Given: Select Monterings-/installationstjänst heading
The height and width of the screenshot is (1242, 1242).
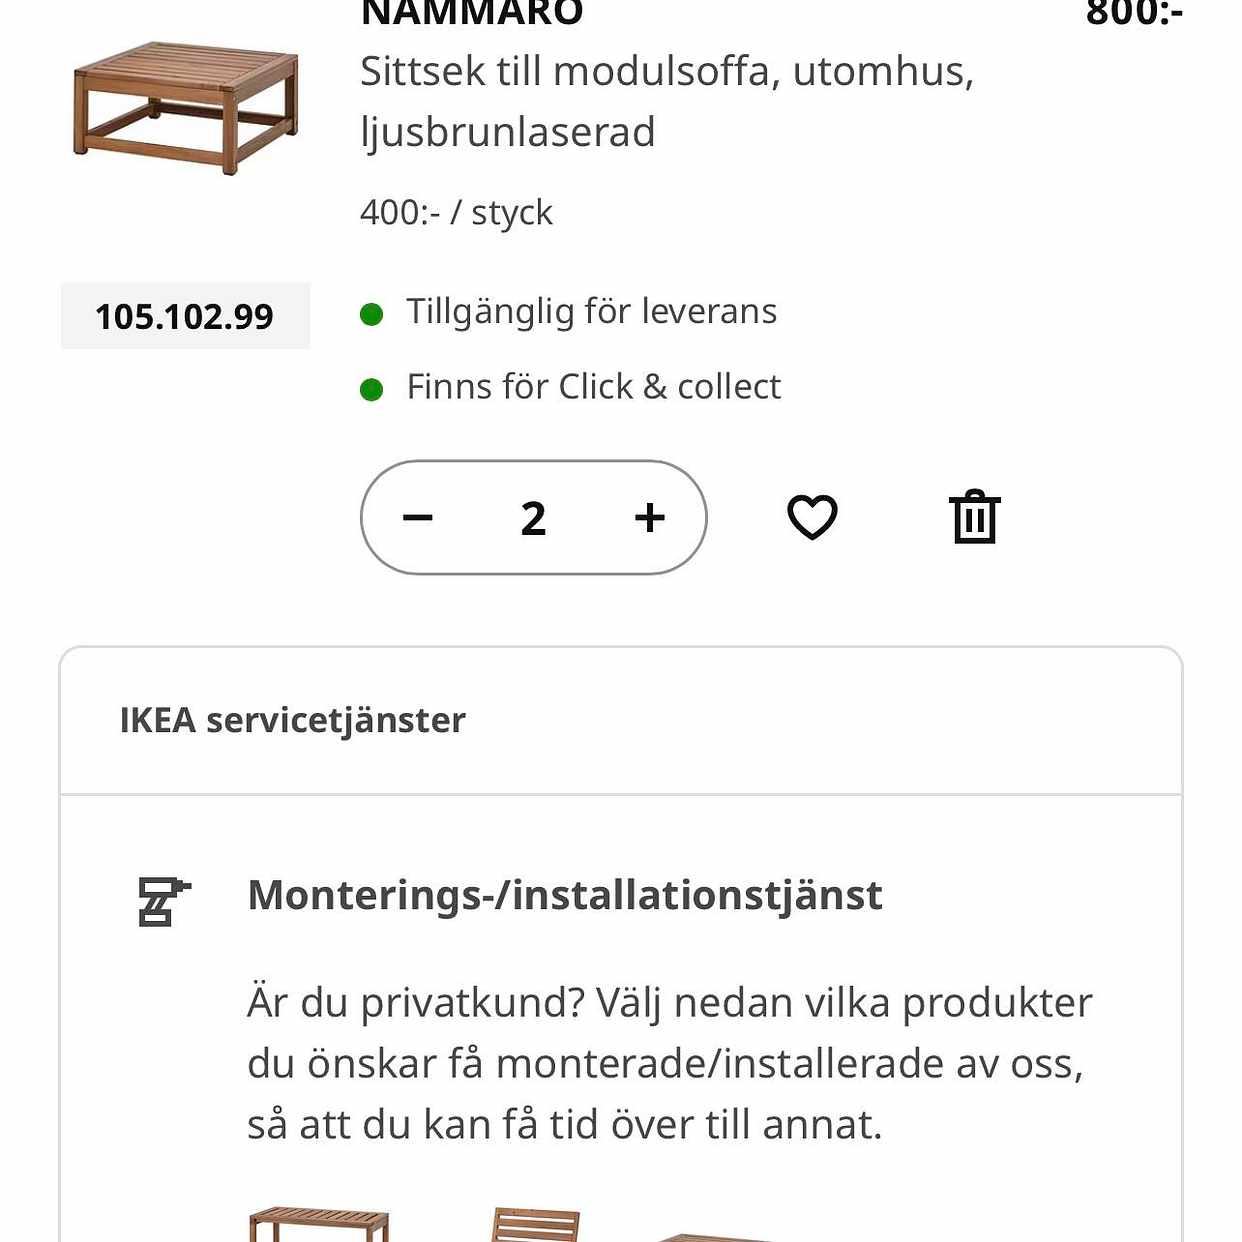Looking at the screenshot, I should point(565,895).
